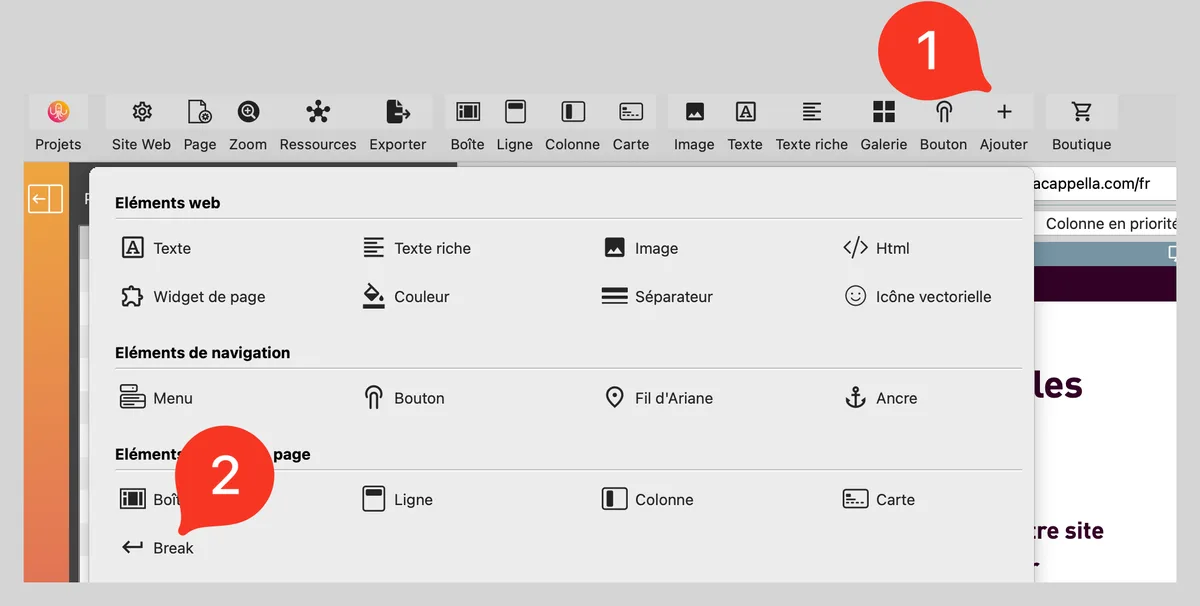Select Html element in the popup

coord(877,248)
